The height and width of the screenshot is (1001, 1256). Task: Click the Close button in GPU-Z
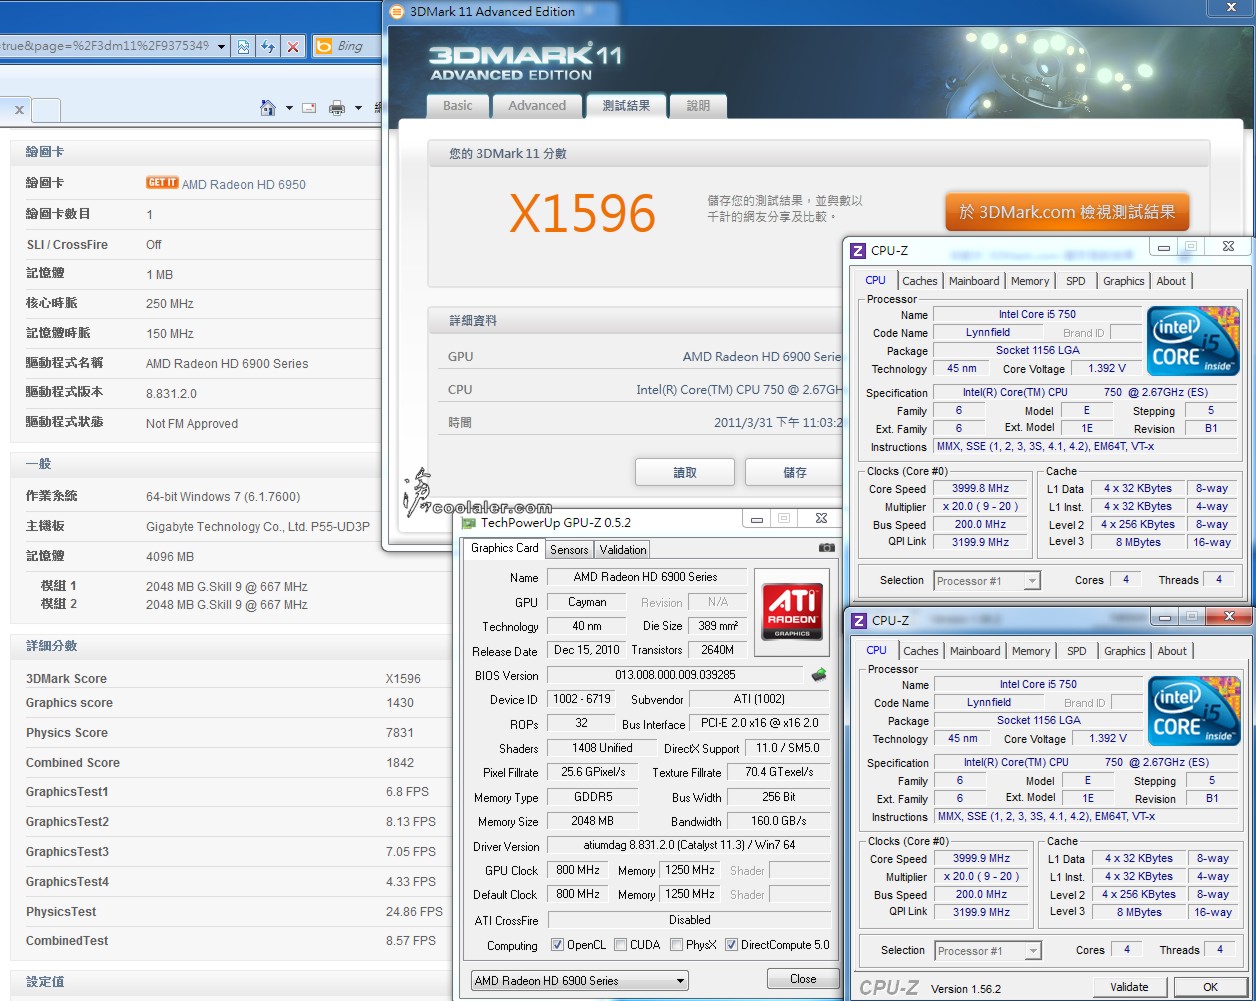click(803, 979)
